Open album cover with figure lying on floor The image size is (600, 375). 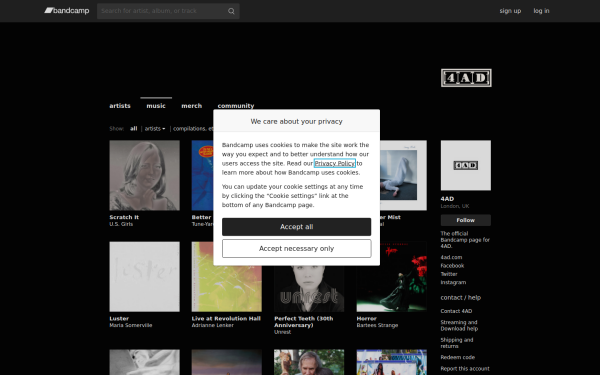403,175
